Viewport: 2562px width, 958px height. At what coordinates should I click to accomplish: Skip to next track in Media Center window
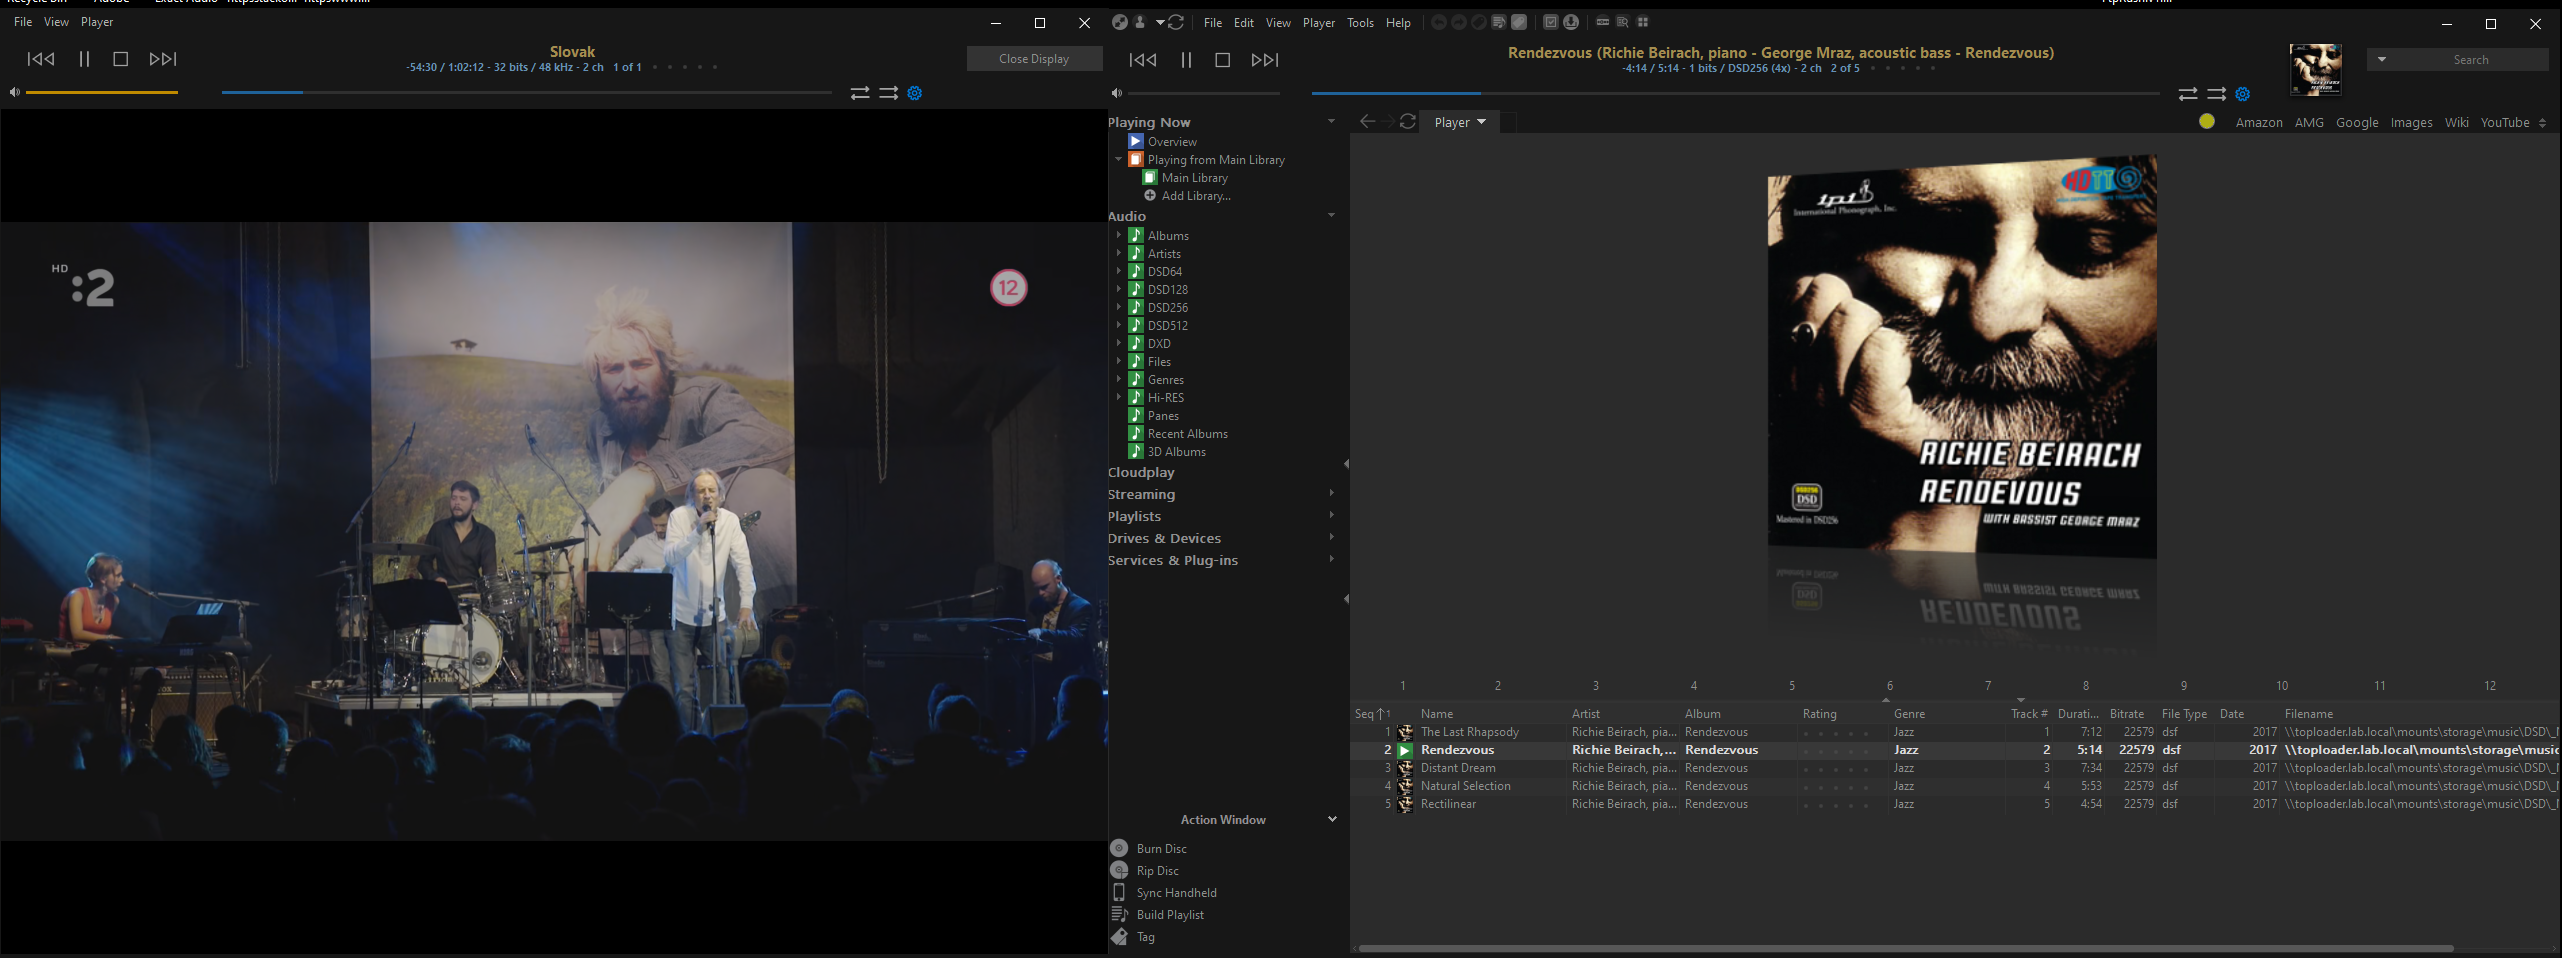tap(1265, 60)
